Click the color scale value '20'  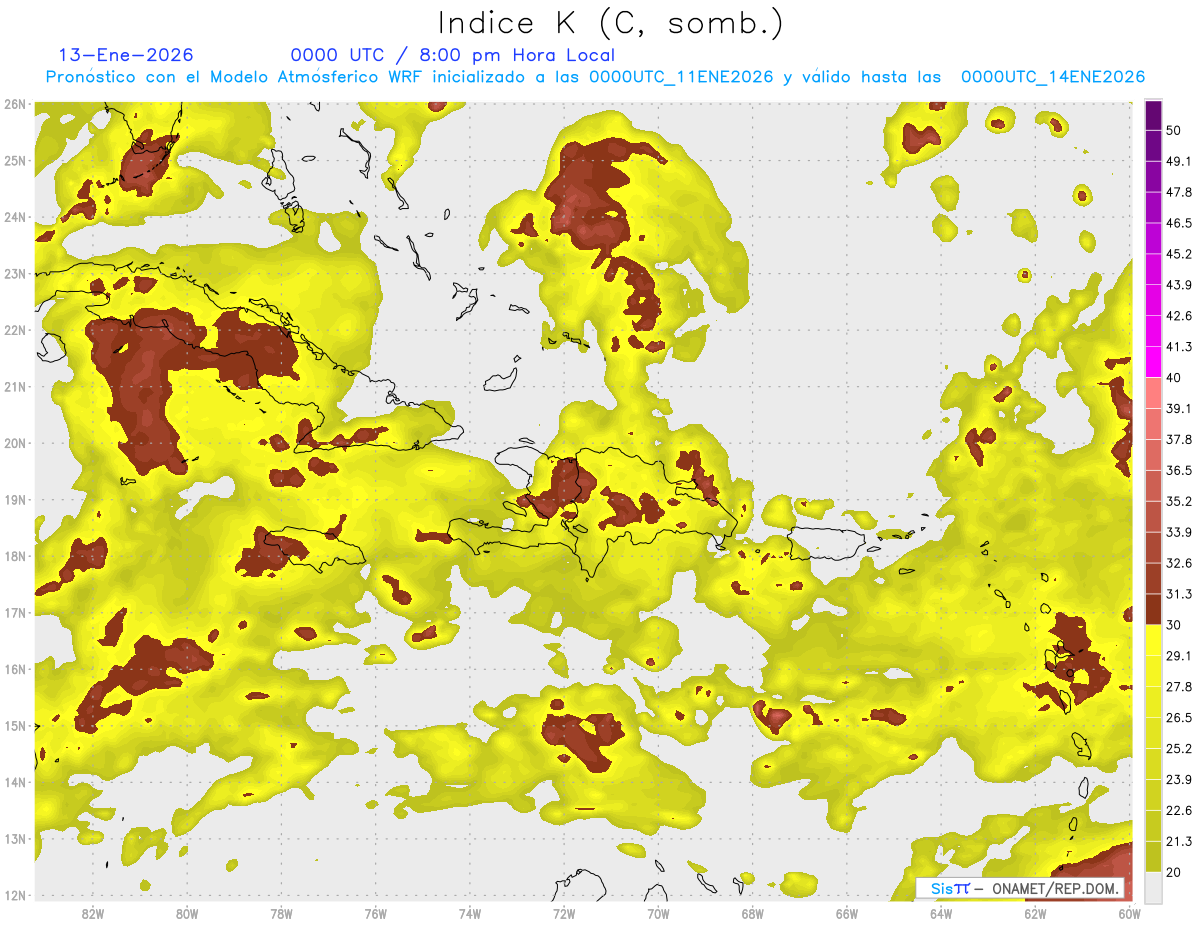1175,872
